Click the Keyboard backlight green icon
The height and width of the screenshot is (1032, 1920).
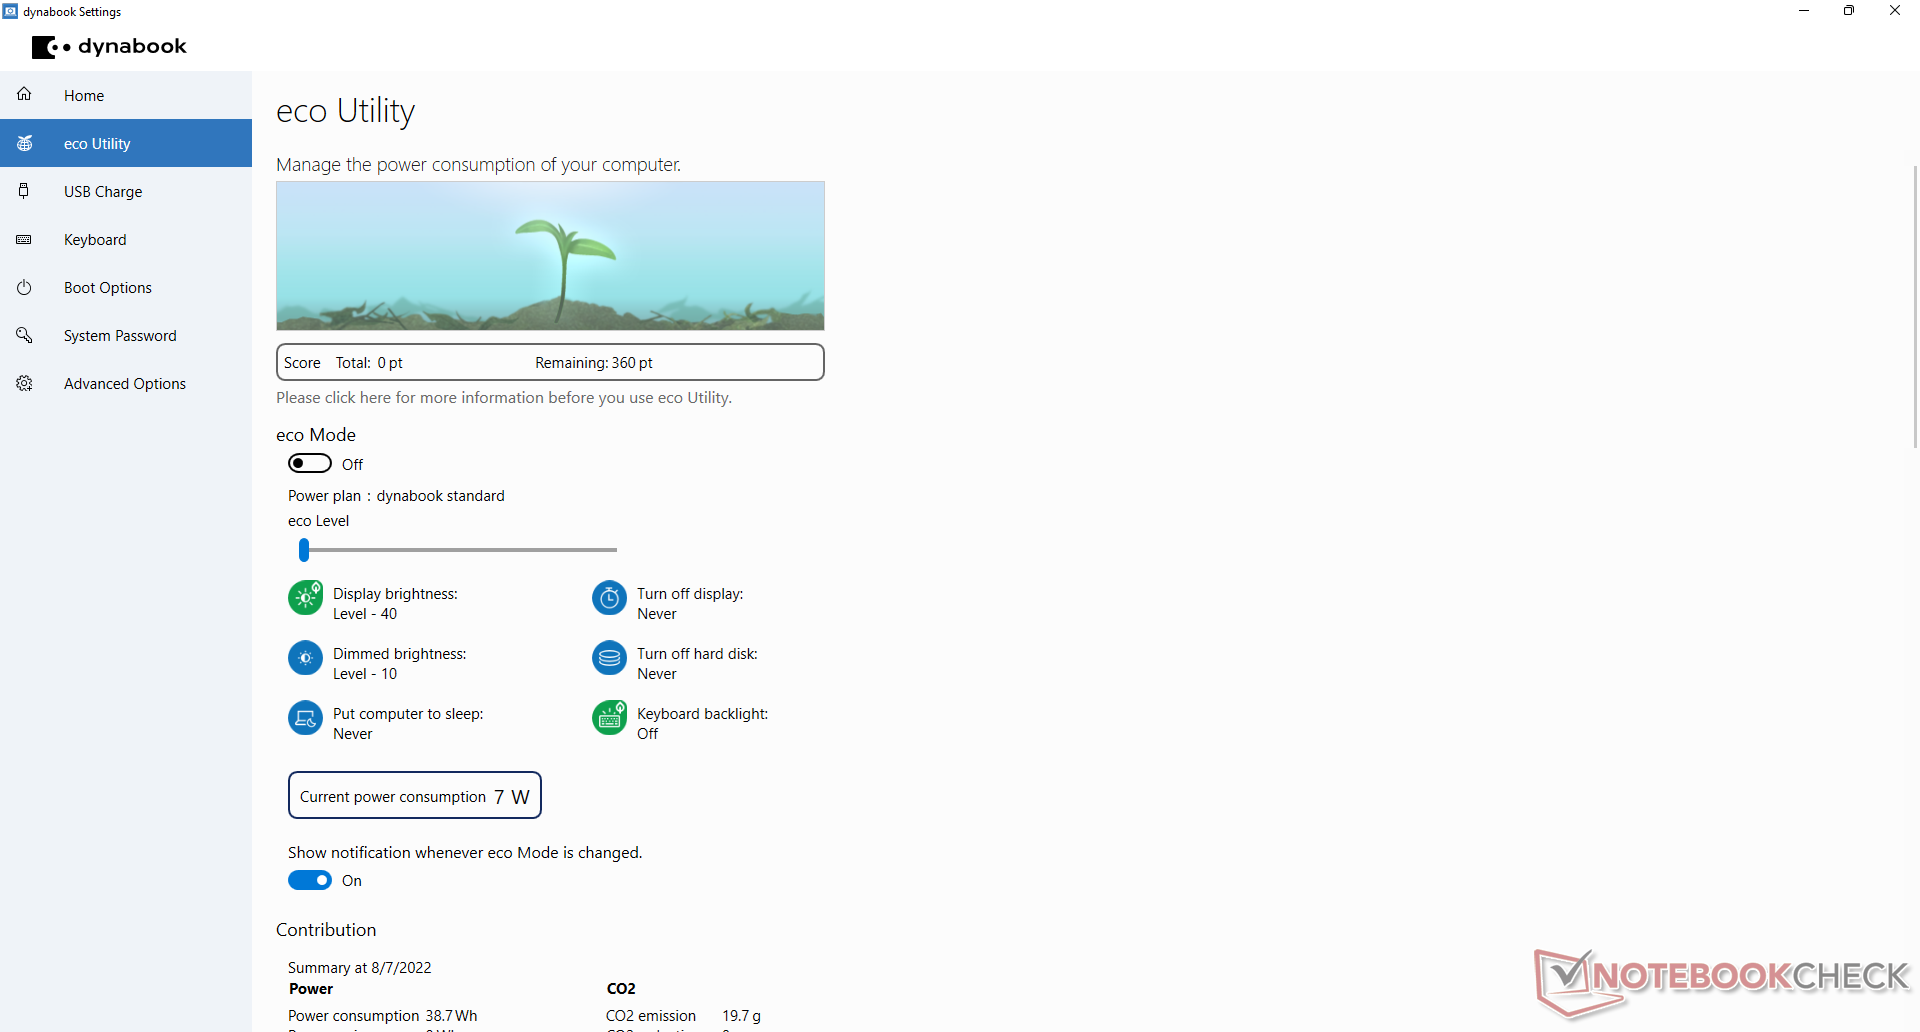609,718
